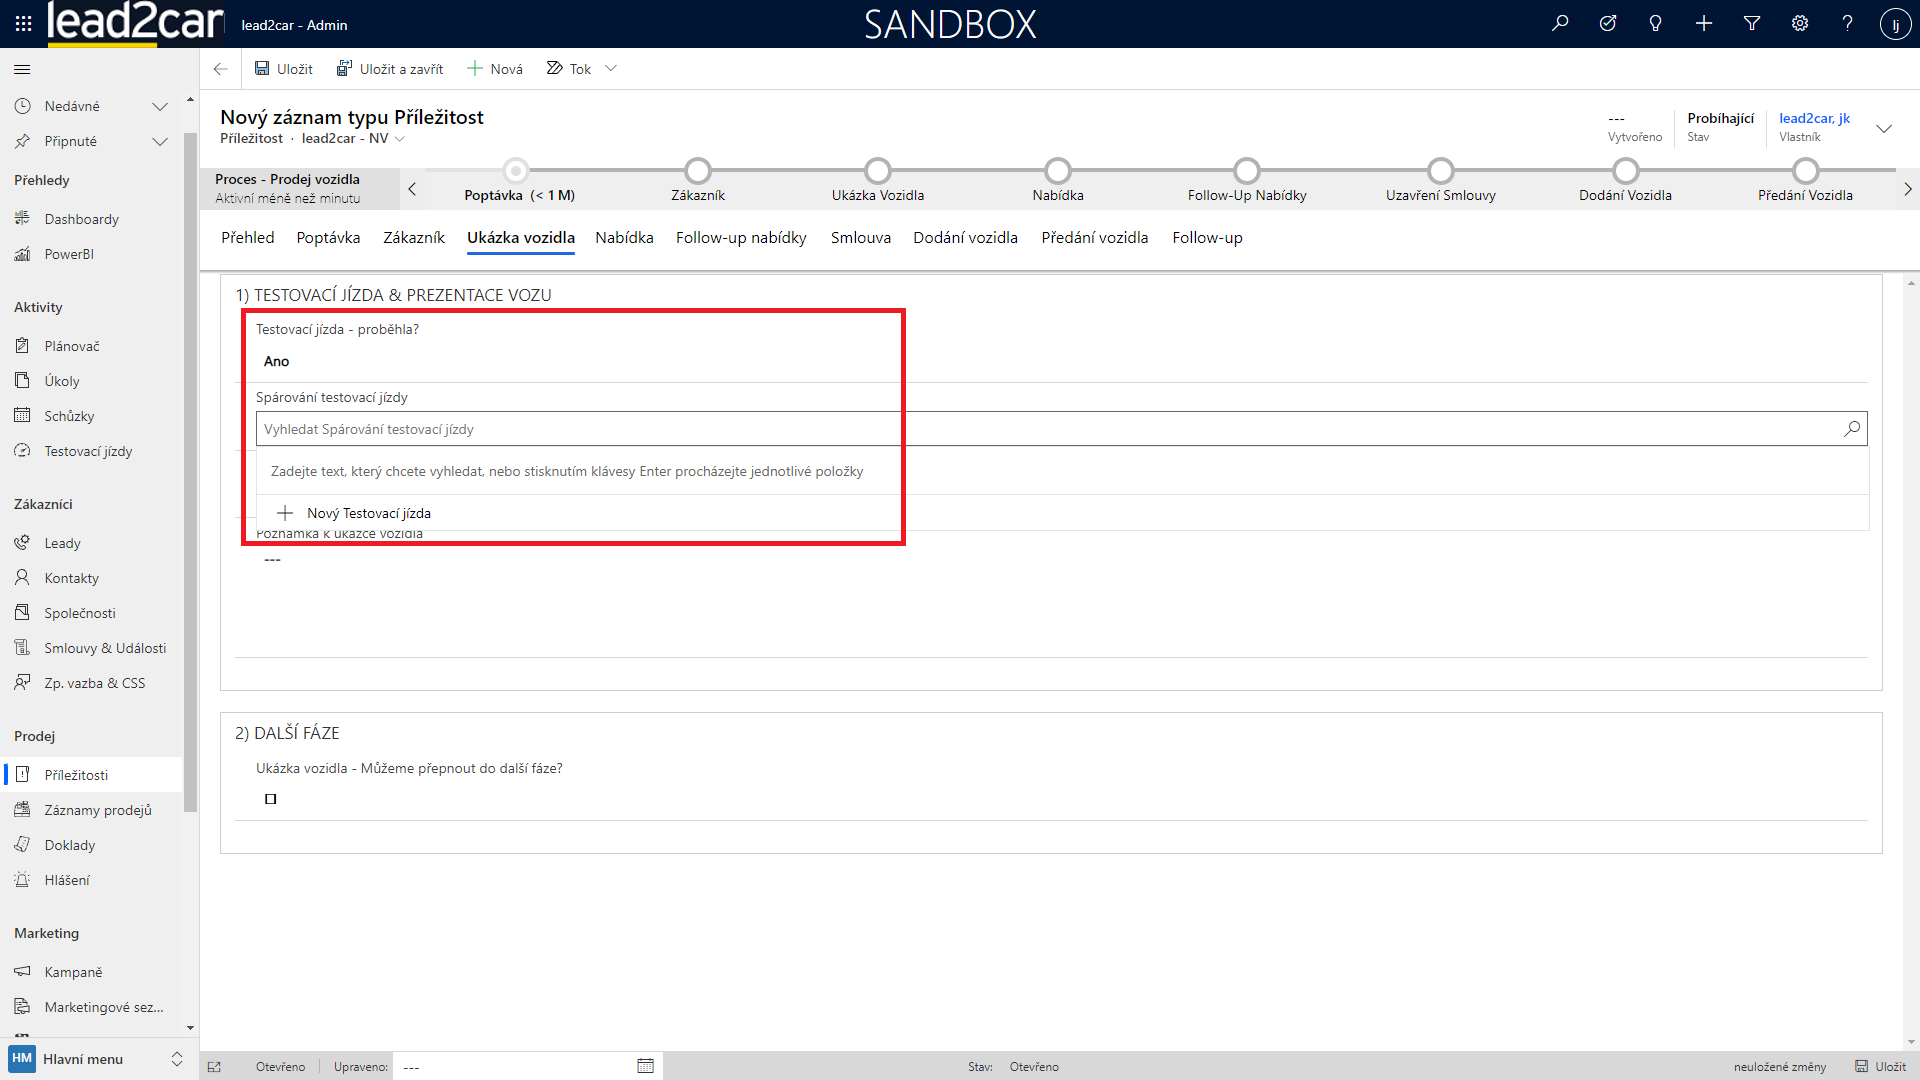Click the search magnifier icon in header
The width and height of the screenshot is (1920, 1080).
1560,23
